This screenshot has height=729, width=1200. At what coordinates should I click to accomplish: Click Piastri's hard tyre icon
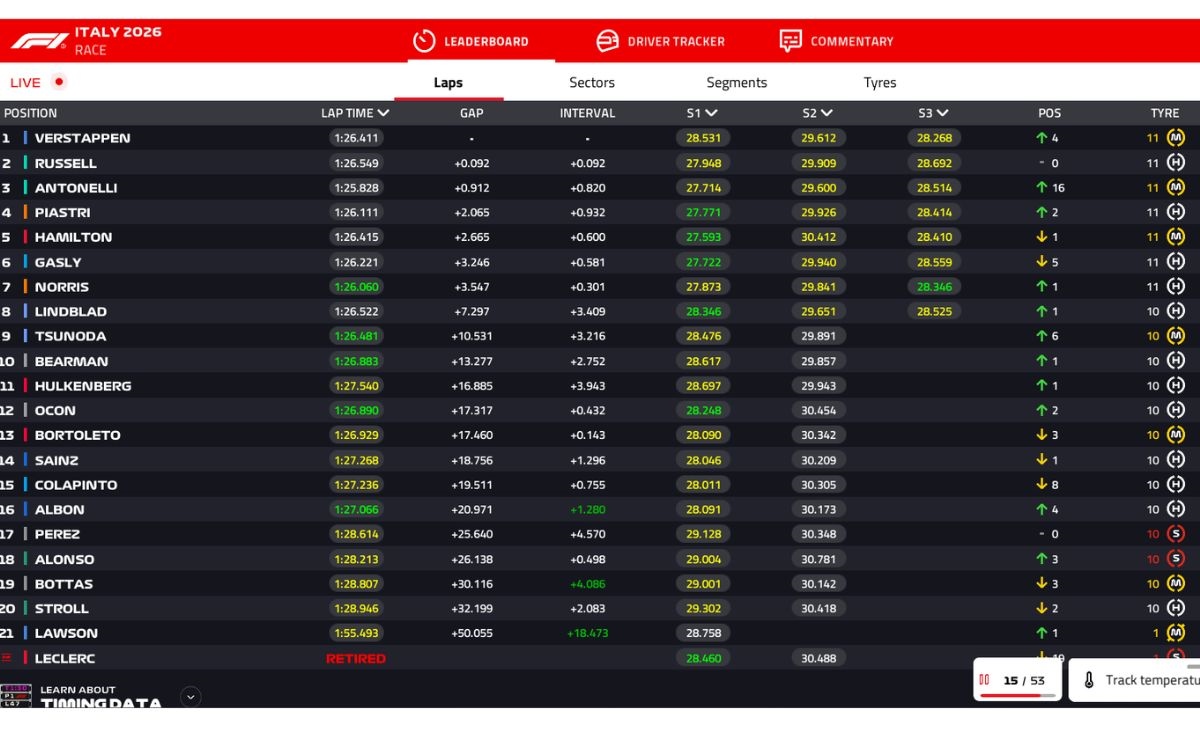click(x=1176, y=212)
